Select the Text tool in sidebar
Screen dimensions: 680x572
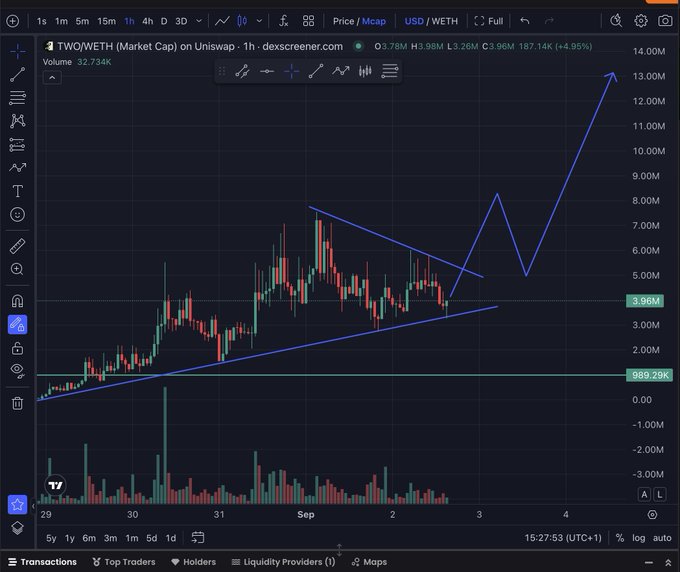pos(17,191)
